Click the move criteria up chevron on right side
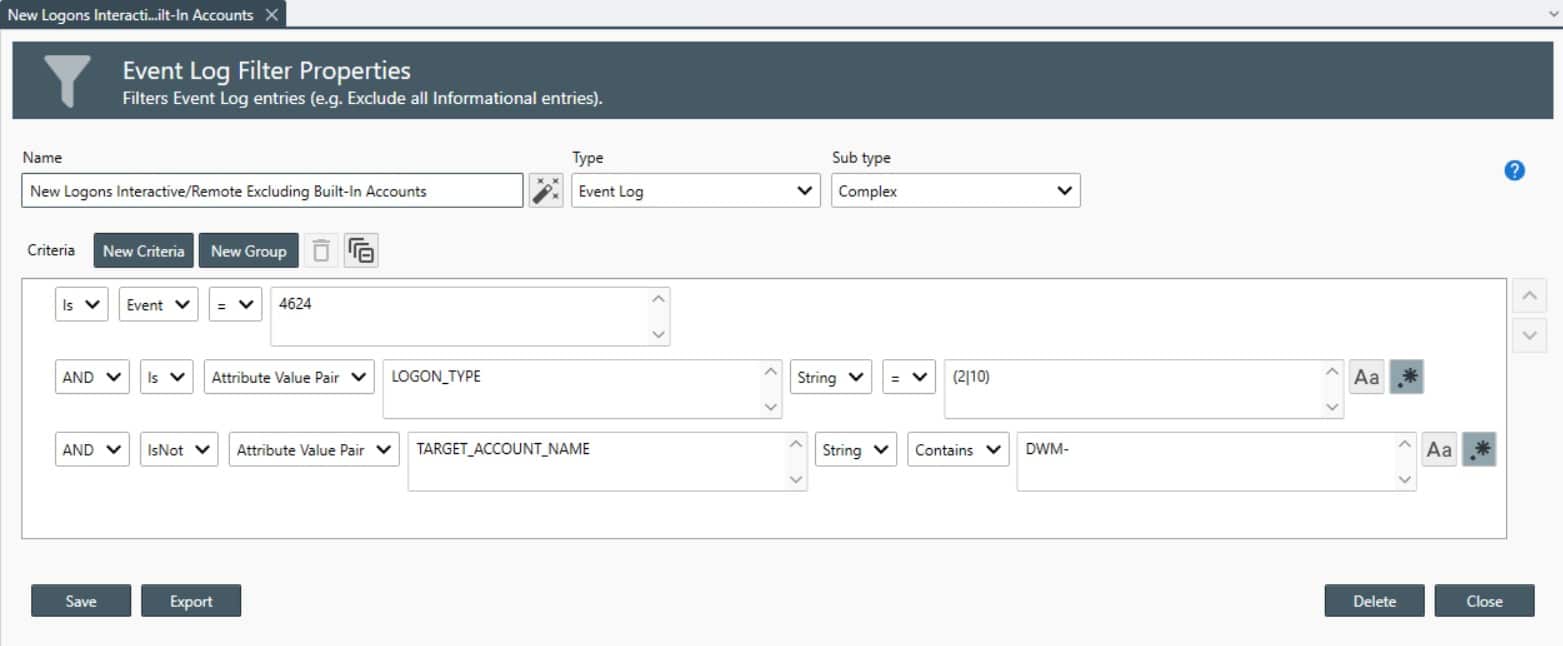 [x=1529, y=295]
